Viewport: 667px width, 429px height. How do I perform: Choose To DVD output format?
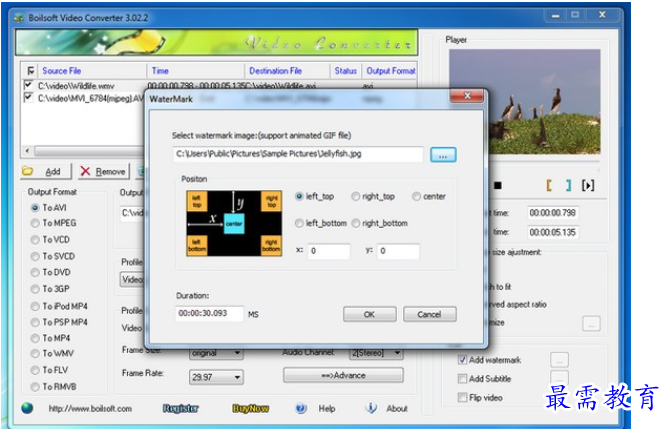coord(51,273)
